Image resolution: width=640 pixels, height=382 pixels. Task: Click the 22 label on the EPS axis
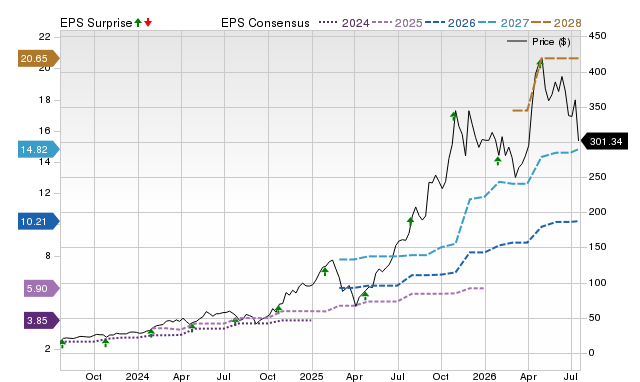click(44, 37)
